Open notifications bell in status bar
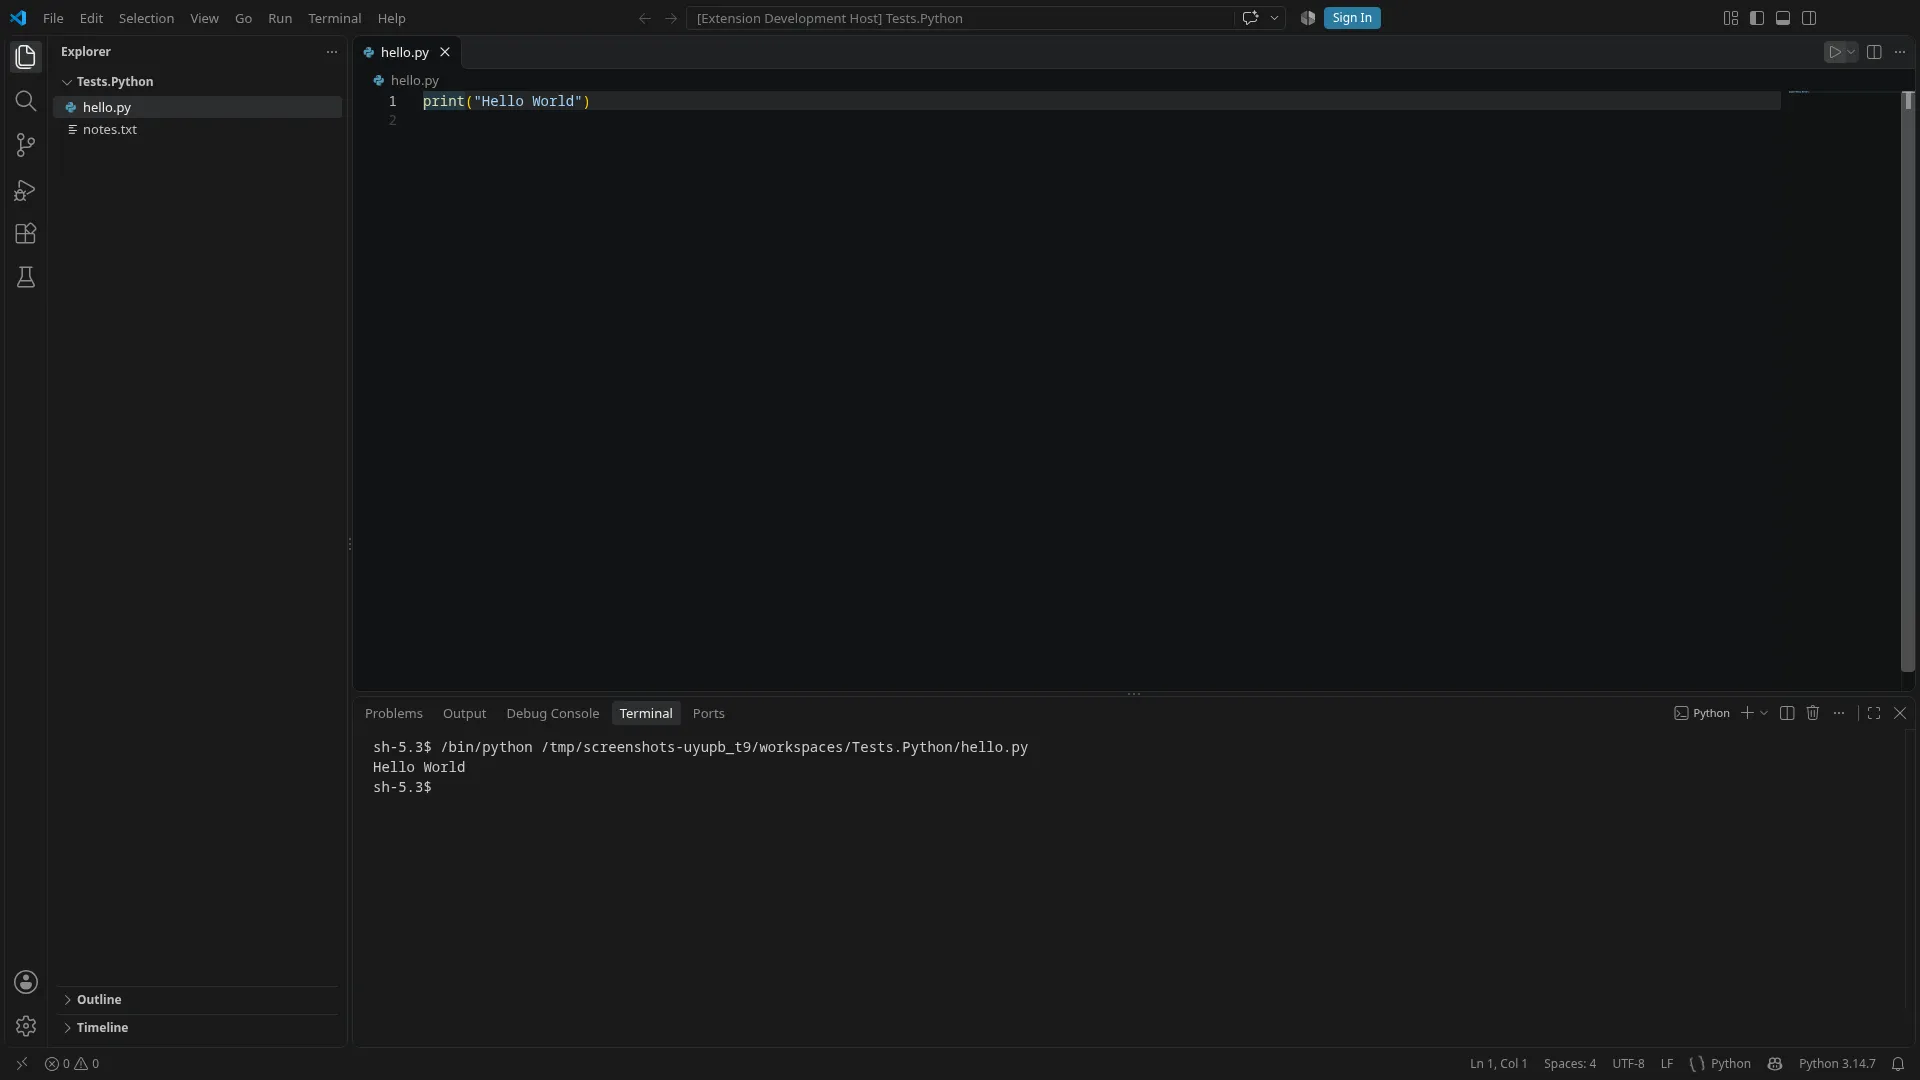The height and width of the screenshot is (1080, 1920). pos(1897,1064)
